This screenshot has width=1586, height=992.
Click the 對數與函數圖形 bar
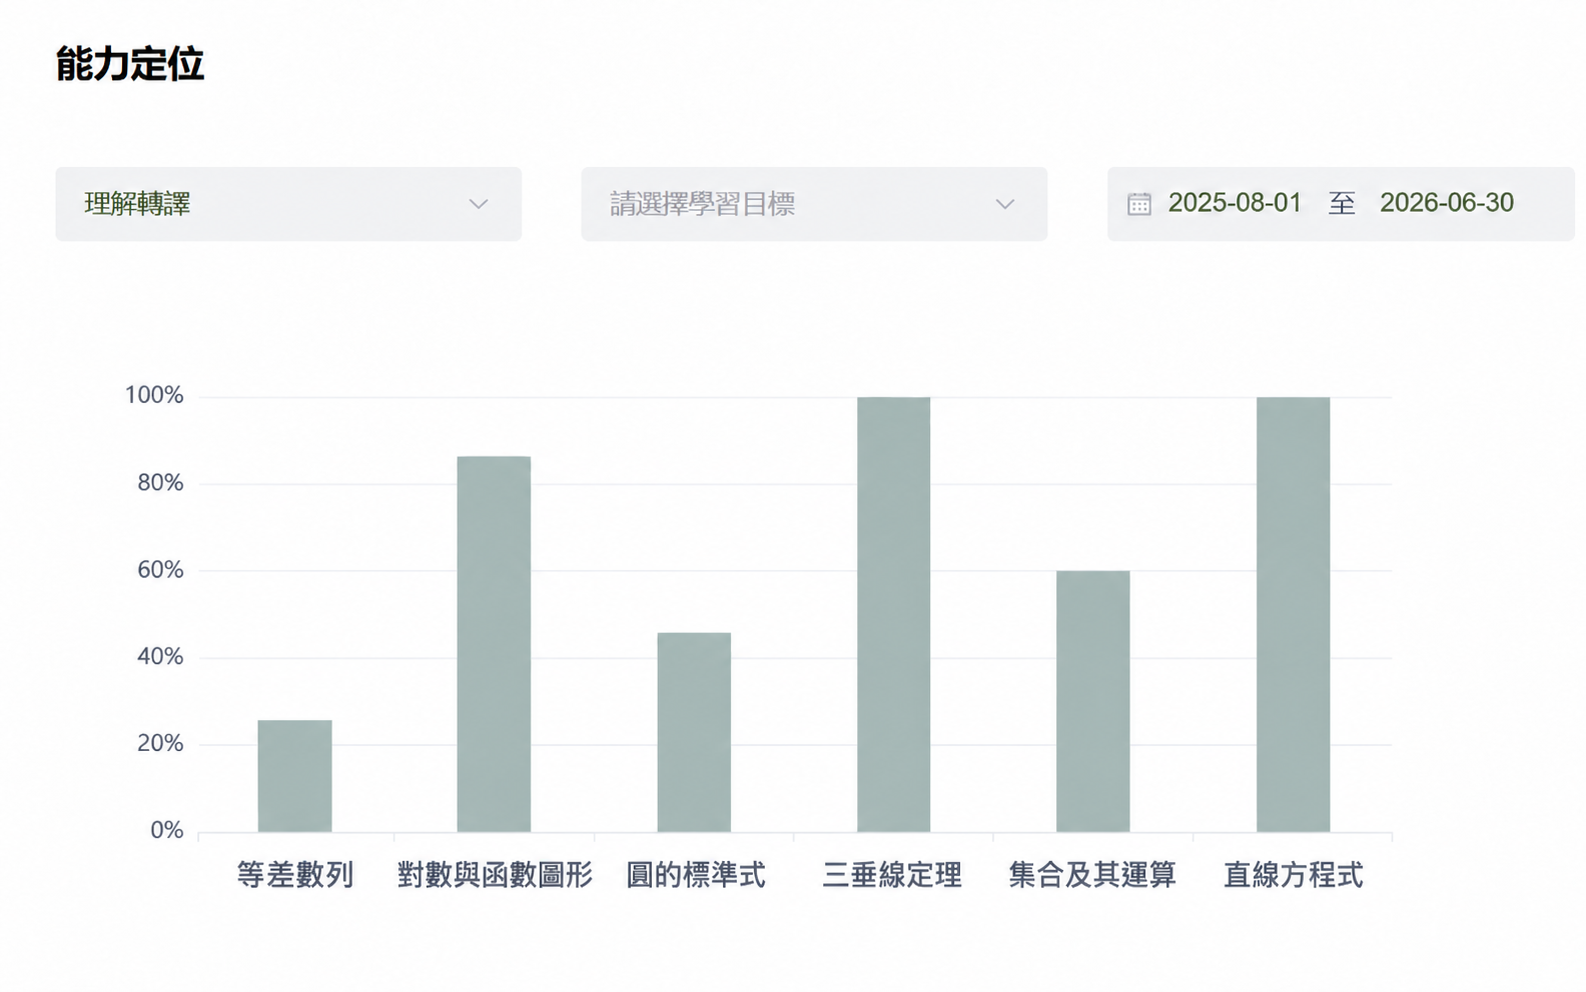point(494,644)
